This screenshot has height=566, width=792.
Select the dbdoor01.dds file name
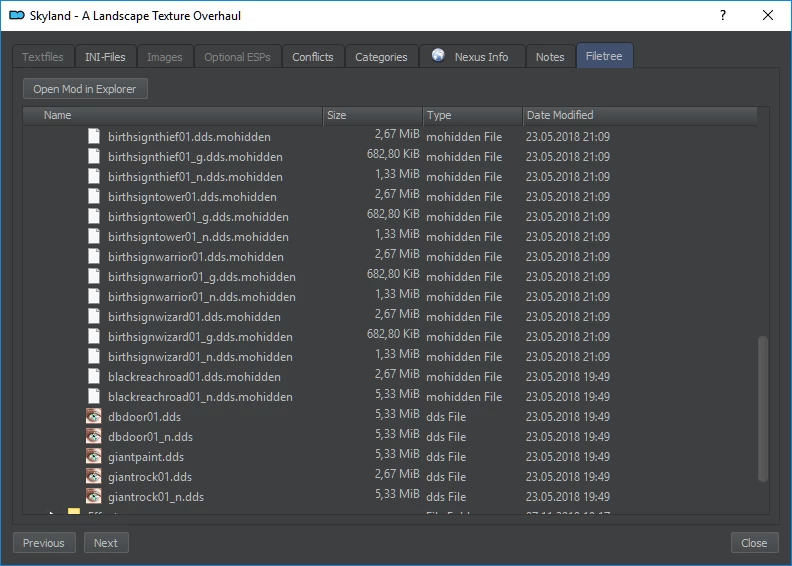[x=144, y=417]
